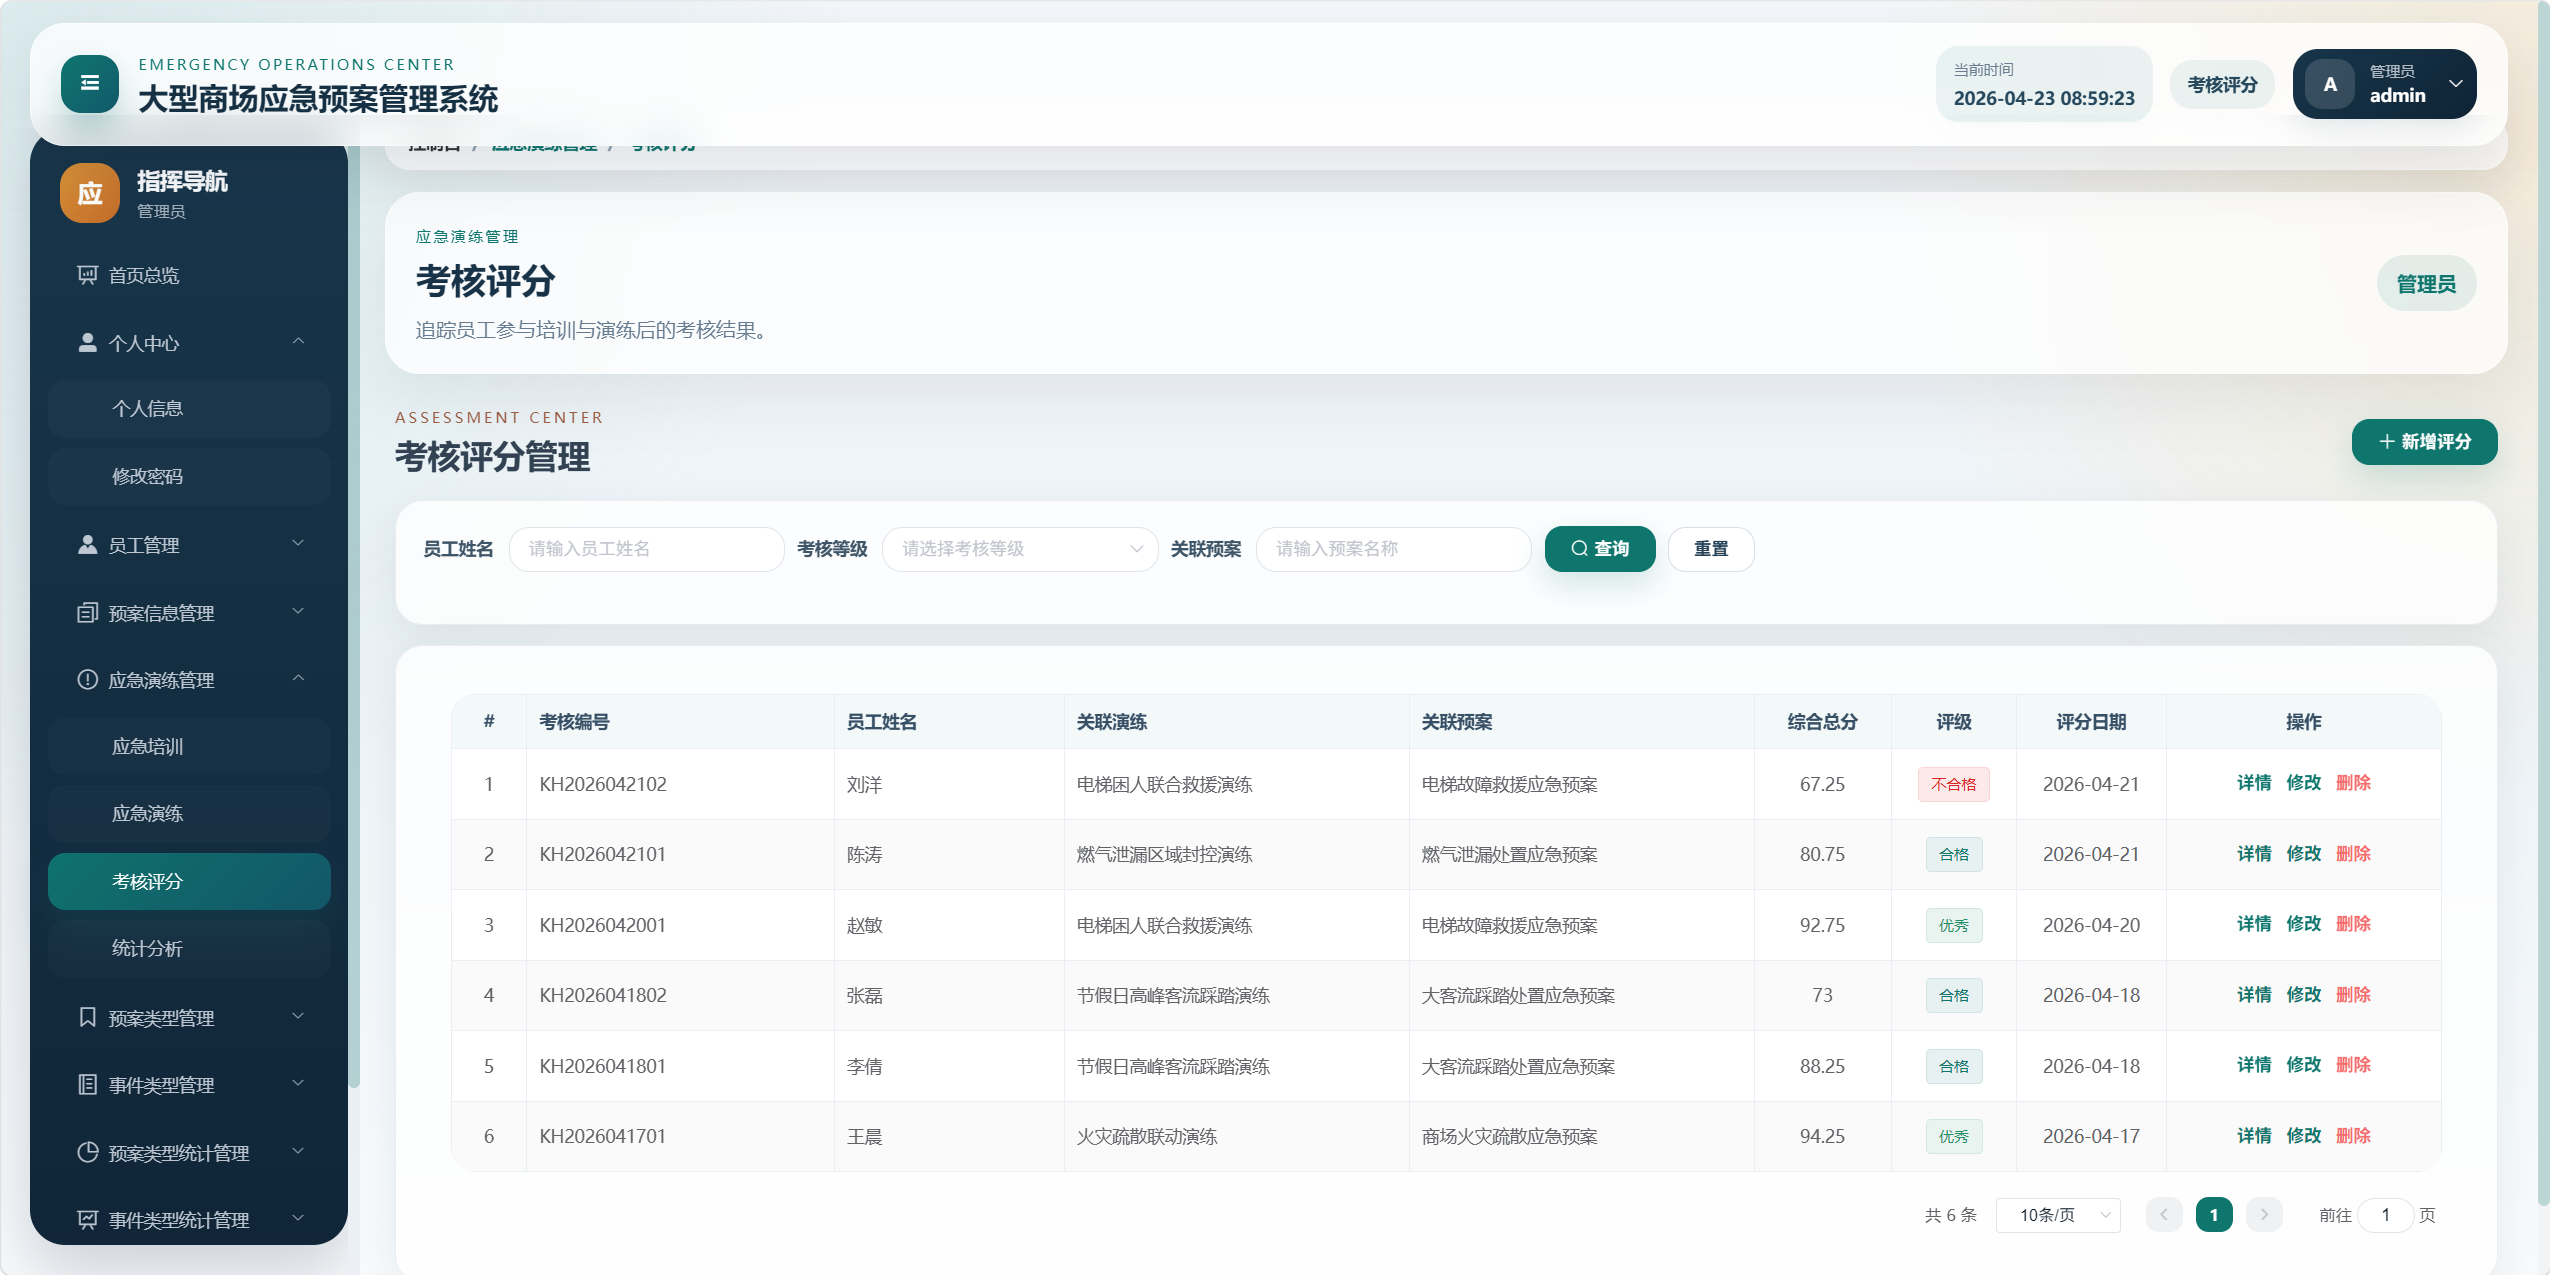Click the 预案类型统计管理 pie chart icon

pos(88,1153)
